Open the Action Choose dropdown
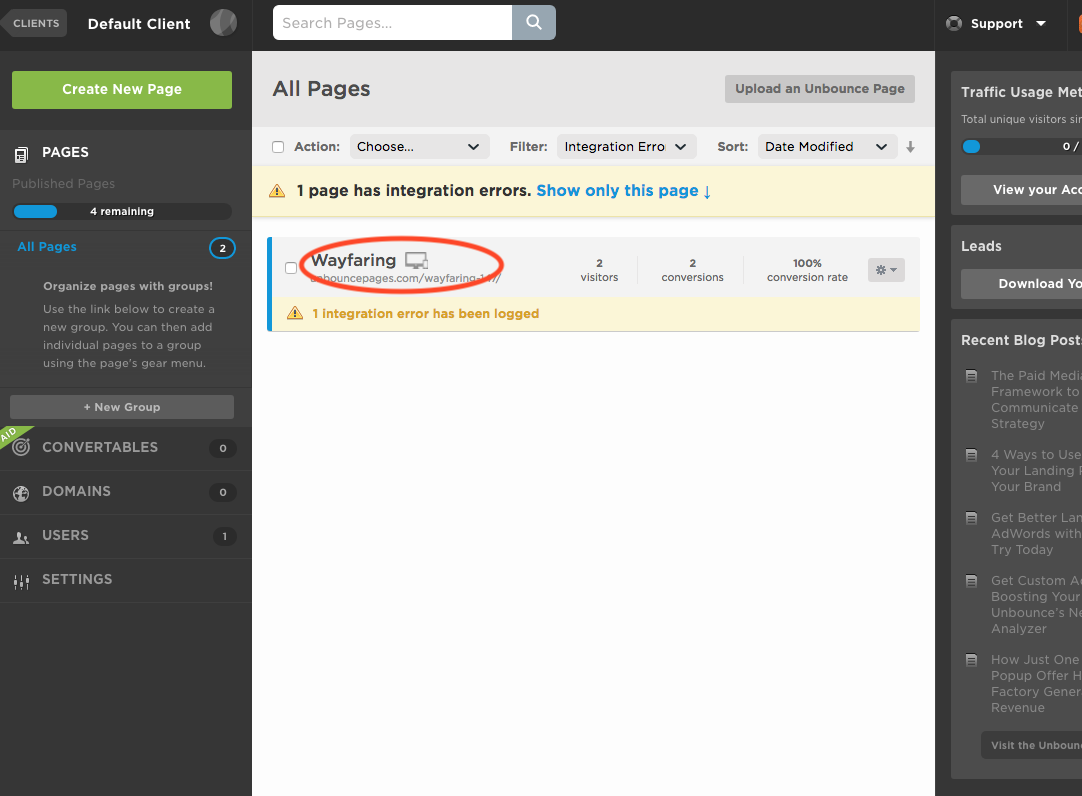The width and height of the screenshot is (1082, 796). [x=420, y=147]
